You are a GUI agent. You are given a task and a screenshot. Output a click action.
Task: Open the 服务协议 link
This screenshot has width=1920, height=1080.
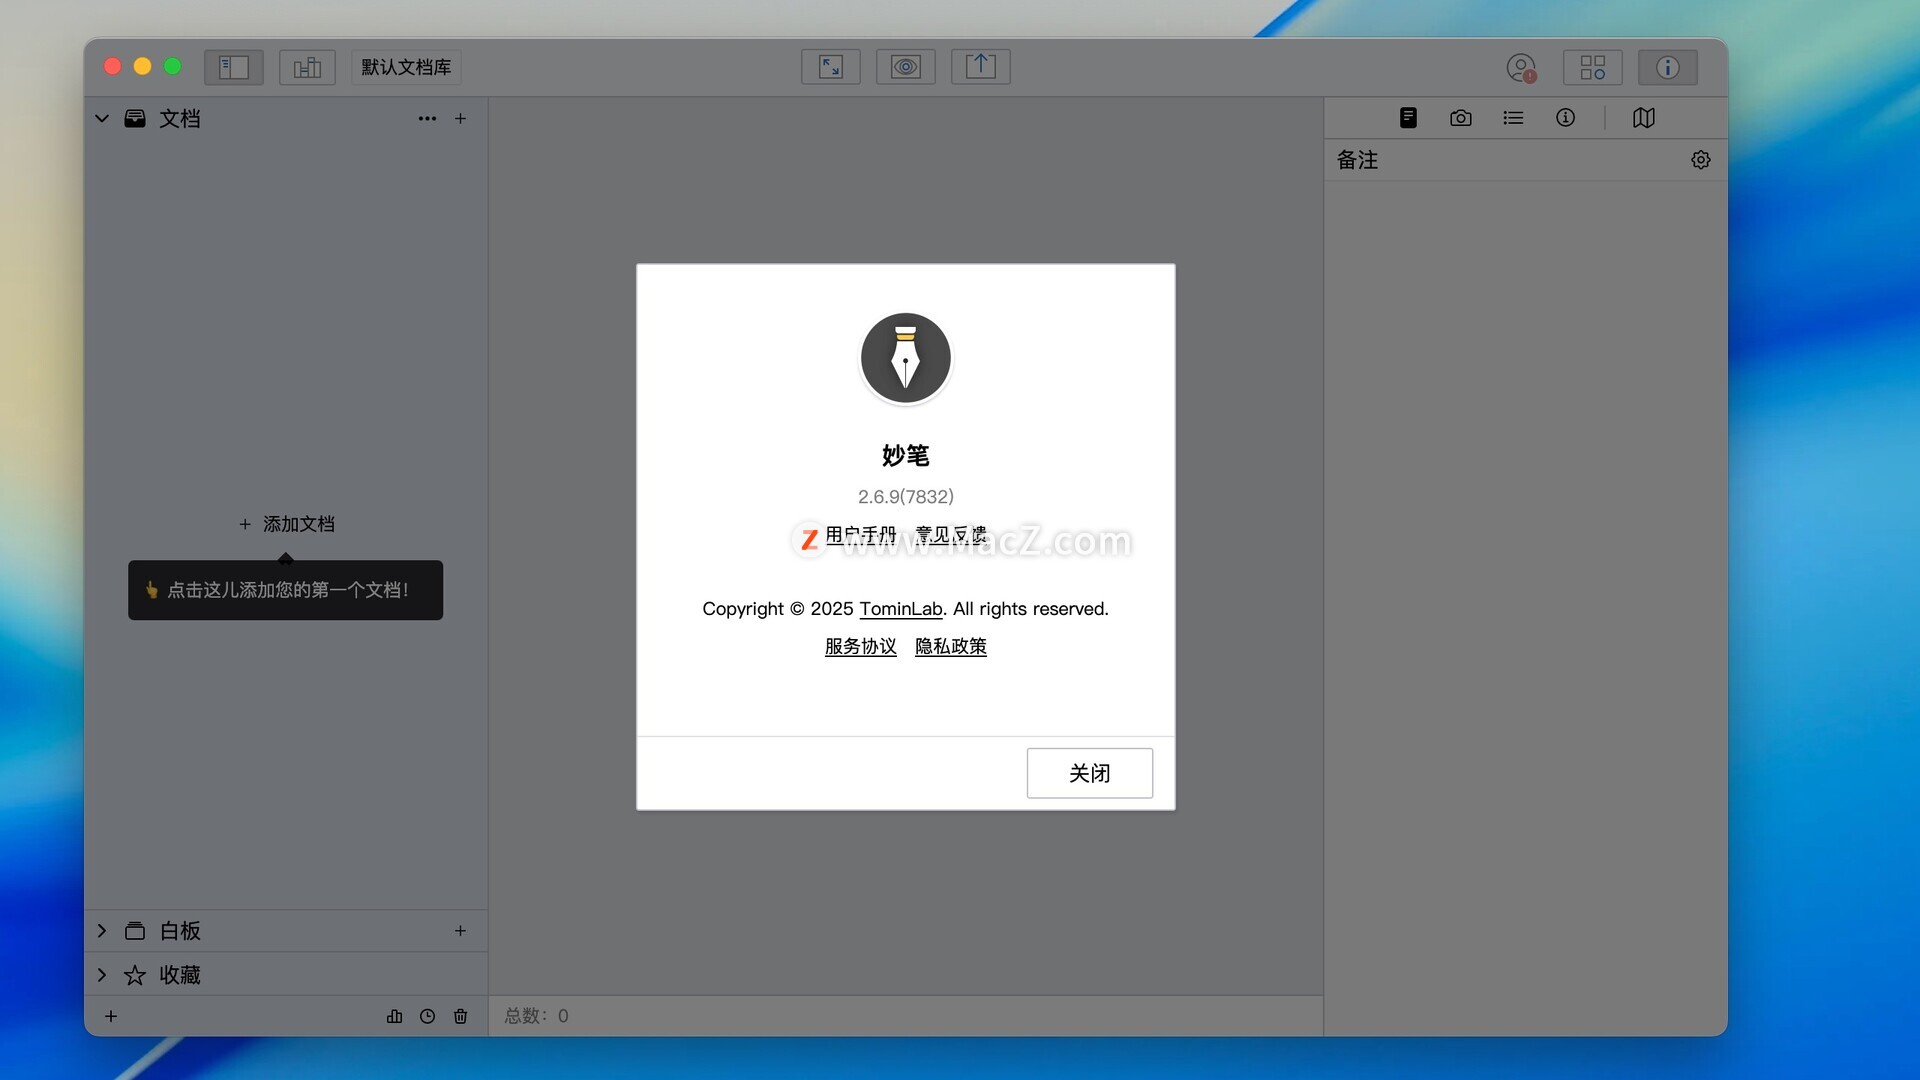[x=861, y=647]
